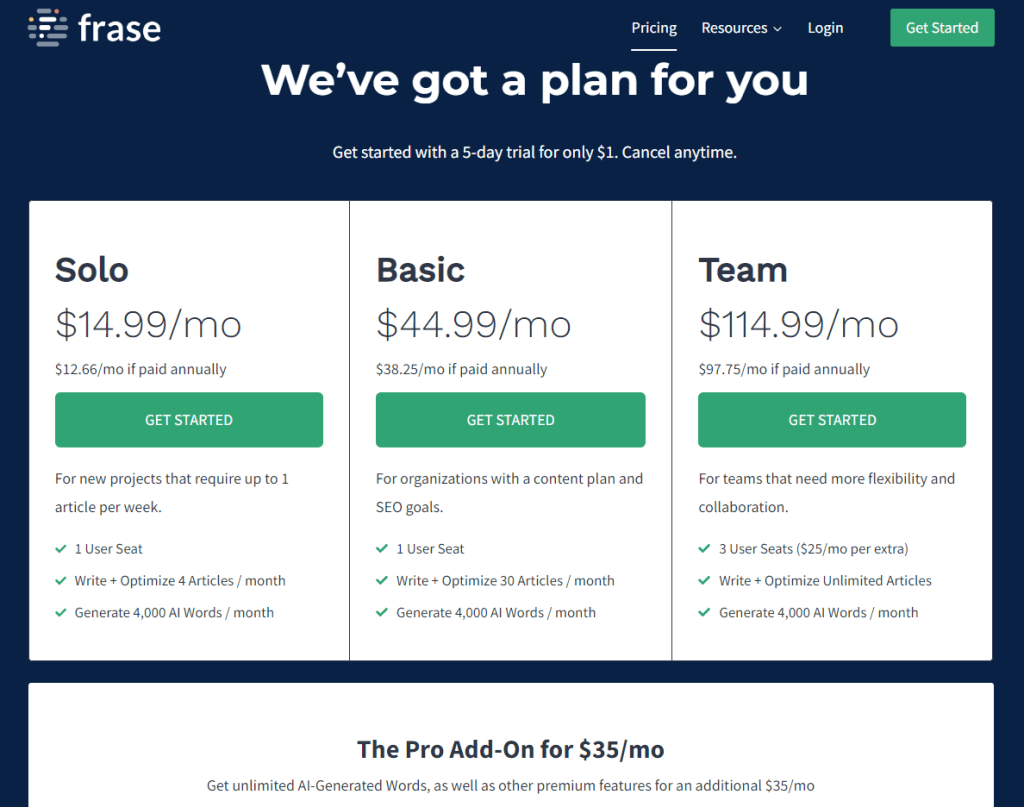Choose Get Started for Basic plan
The height and width of the screenshot is (807, 1024).
click(x=510, y=420)
